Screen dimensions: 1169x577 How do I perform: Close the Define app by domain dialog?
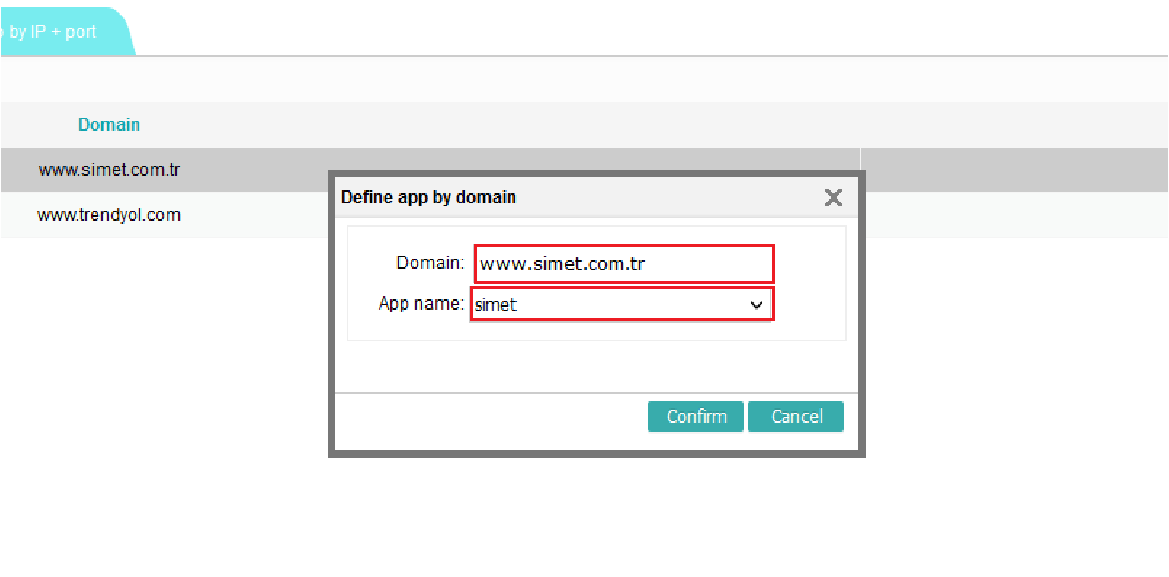click(832, 197)
